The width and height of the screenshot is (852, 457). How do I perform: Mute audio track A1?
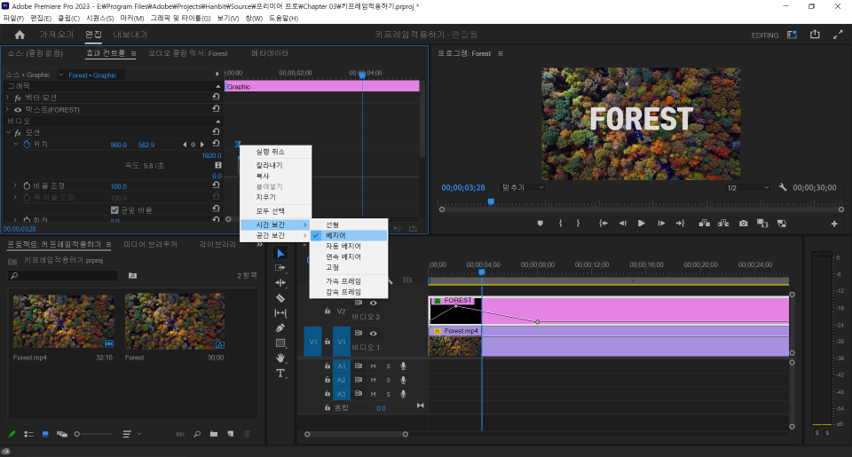(x=373, y=366)
